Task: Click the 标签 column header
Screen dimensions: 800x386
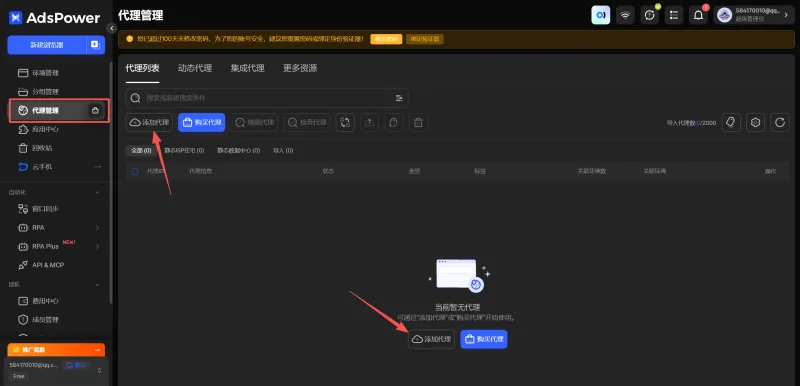Action: pyautogui.click(x=480, y=171)
